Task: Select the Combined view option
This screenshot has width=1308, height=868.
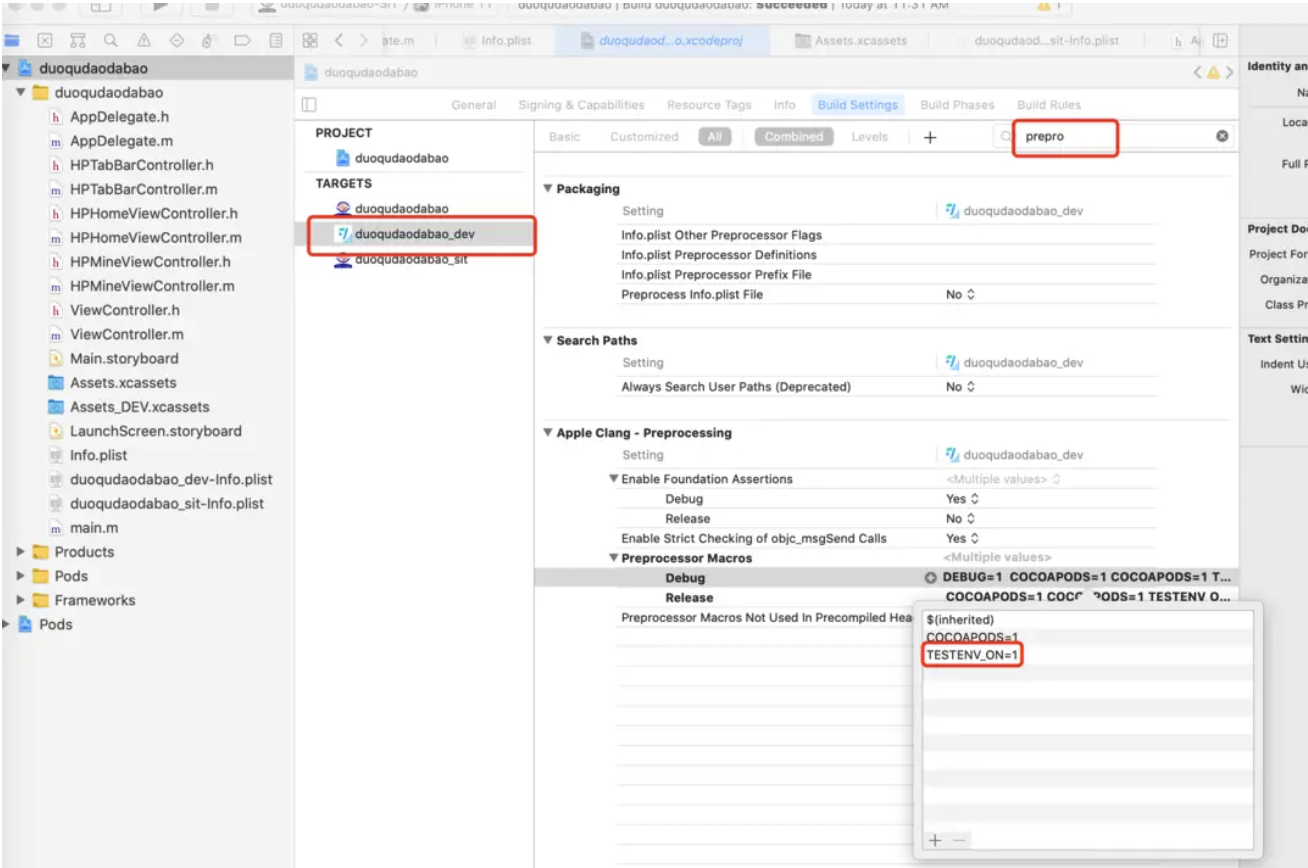Action: [x=794, y=137]
